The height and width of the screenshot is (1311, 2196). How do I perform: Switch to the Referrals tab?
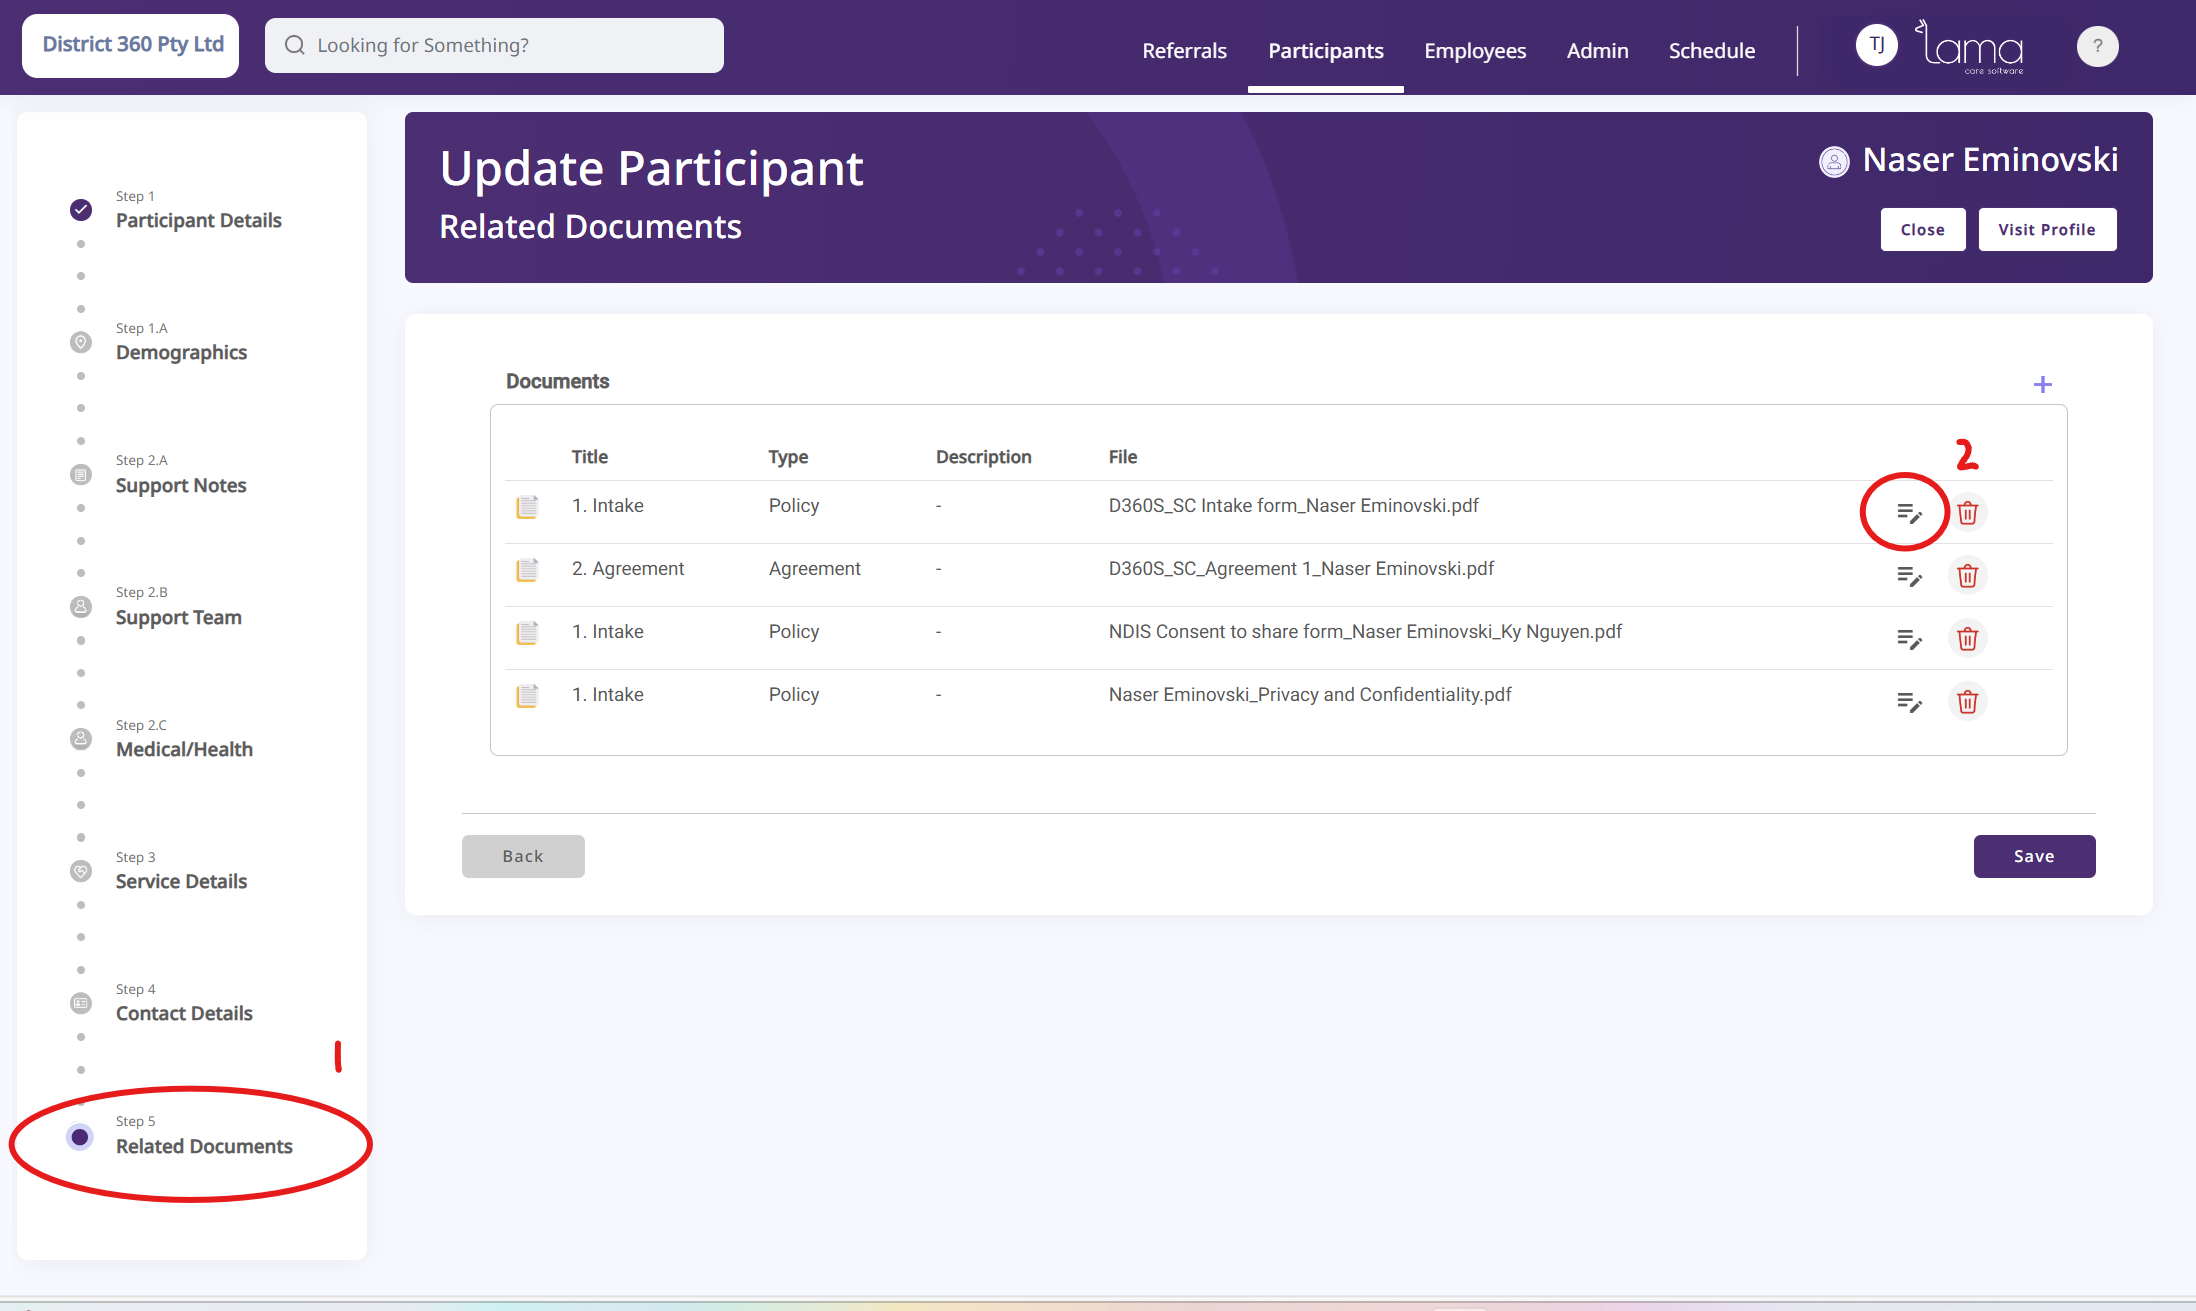pyautogui.click(x=1184, y=50)
